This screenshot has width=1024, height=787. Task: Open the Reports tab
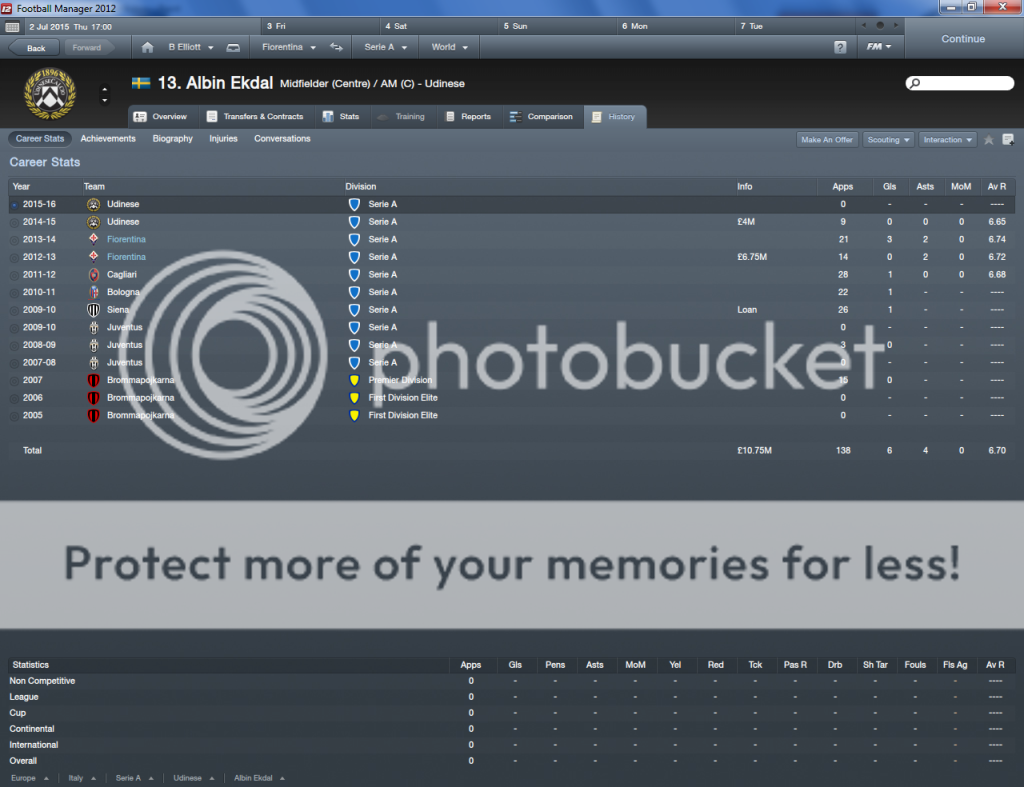click(468, 117)
